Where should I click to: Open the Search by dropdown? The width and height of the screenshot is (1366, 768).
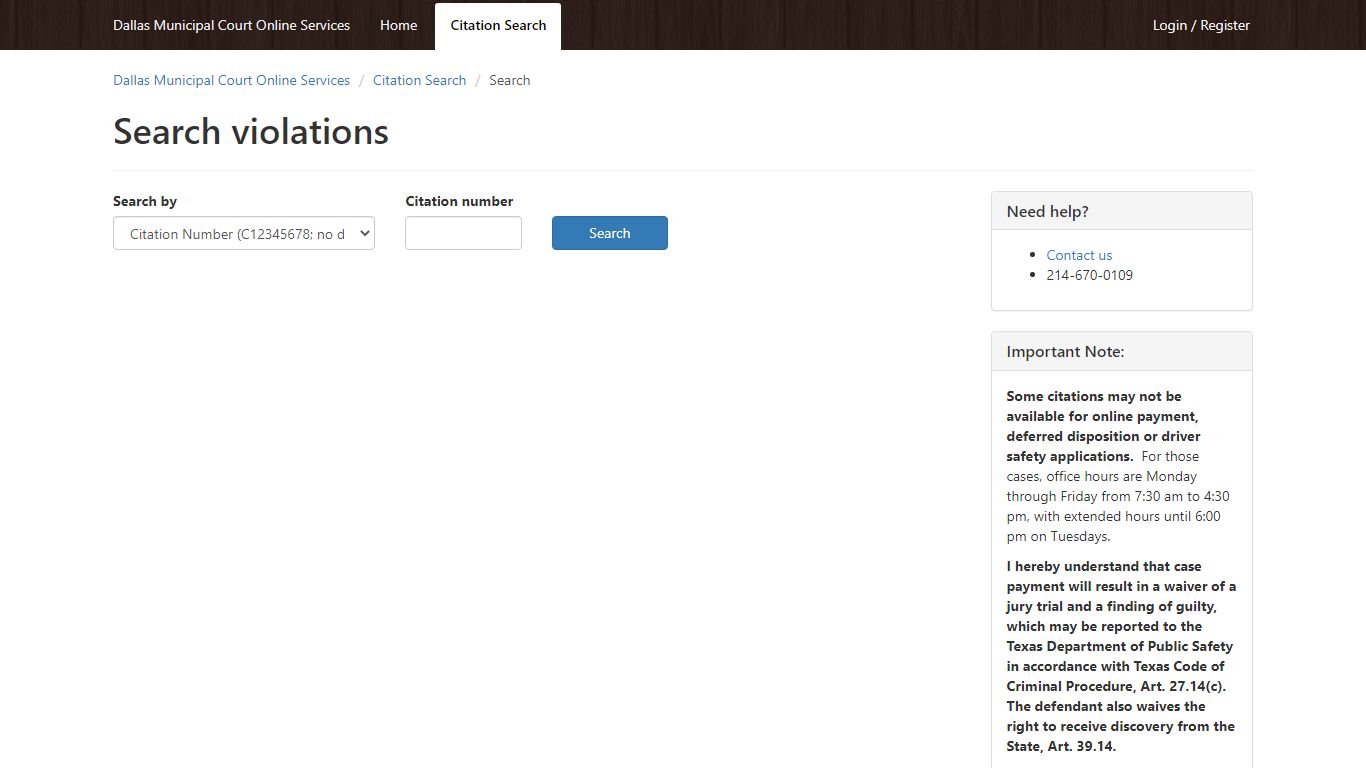click(244, 233)
